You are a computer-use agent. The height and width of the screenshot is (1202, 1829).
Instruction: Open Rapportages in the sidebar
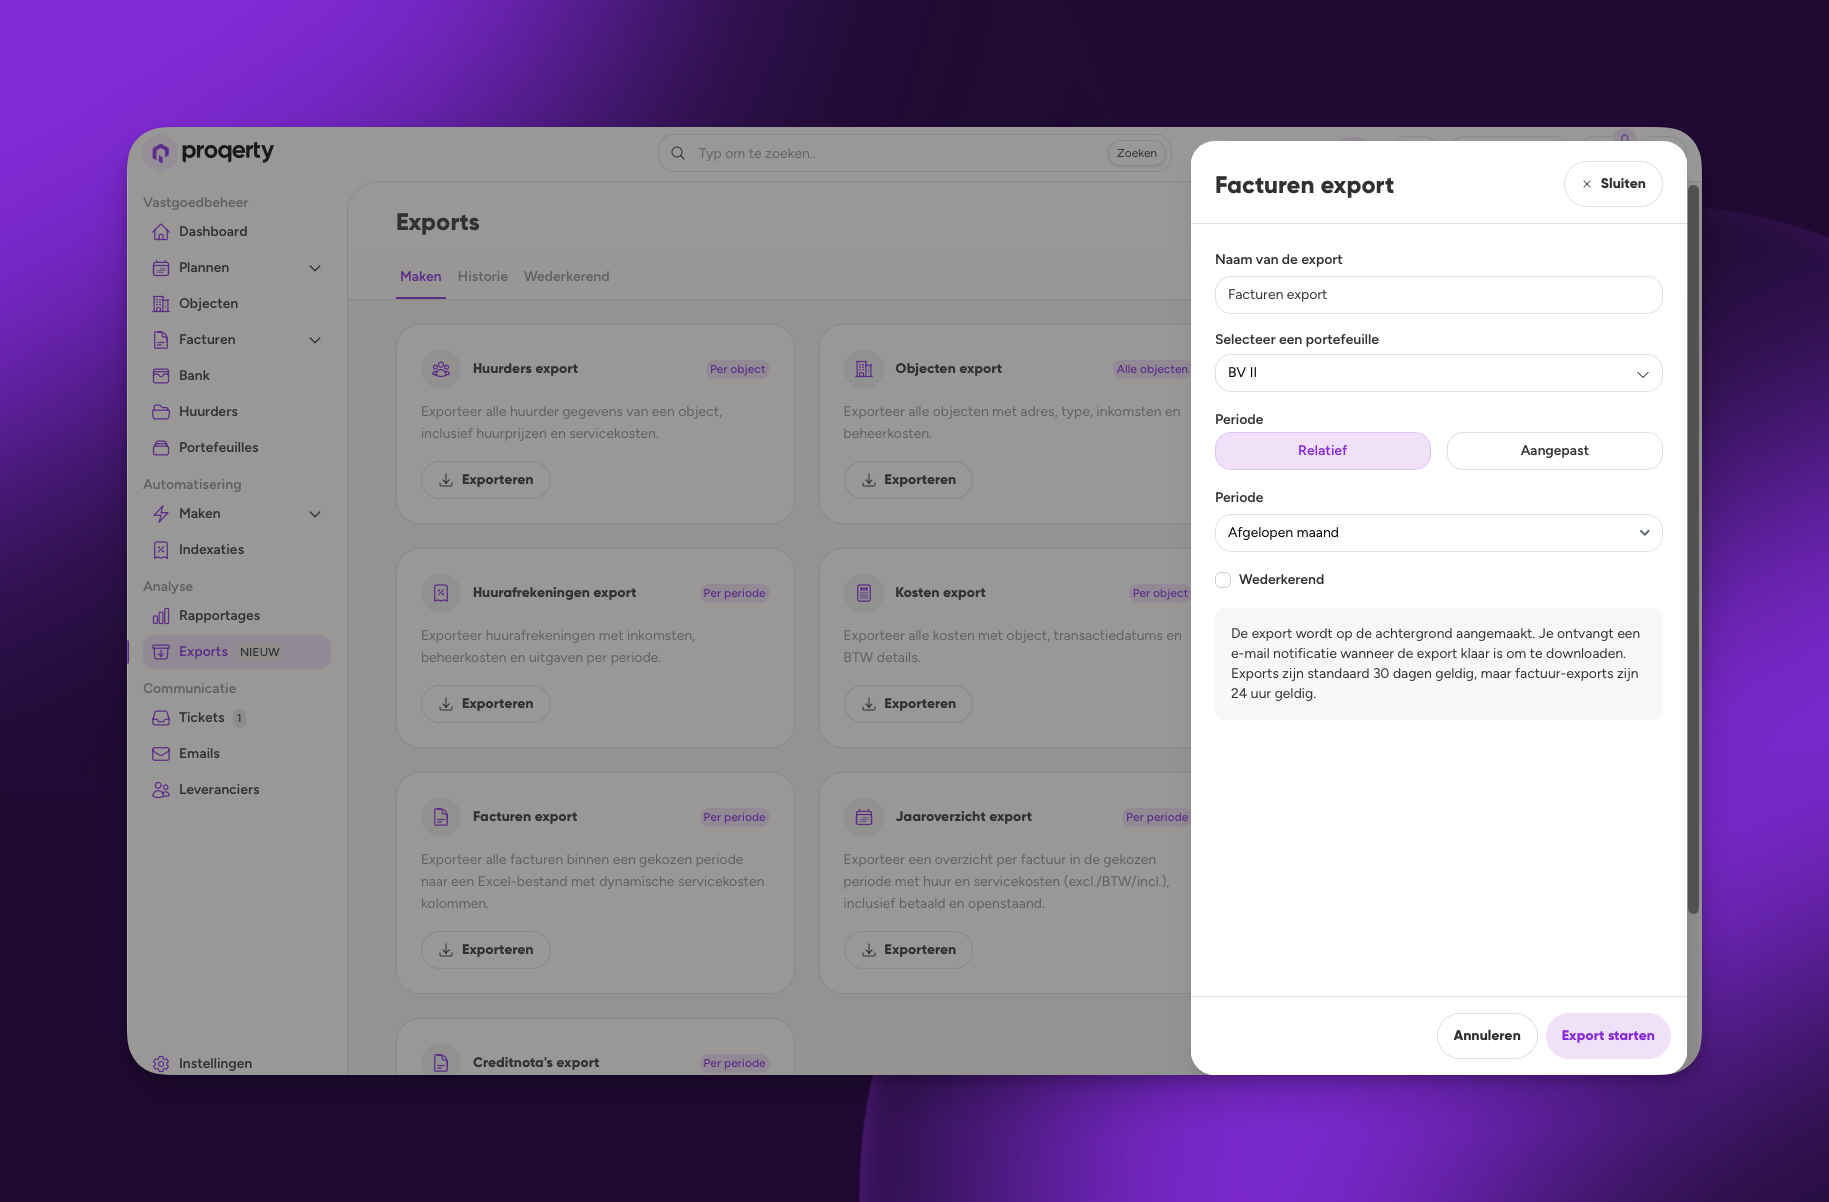(x=236, y=616)
